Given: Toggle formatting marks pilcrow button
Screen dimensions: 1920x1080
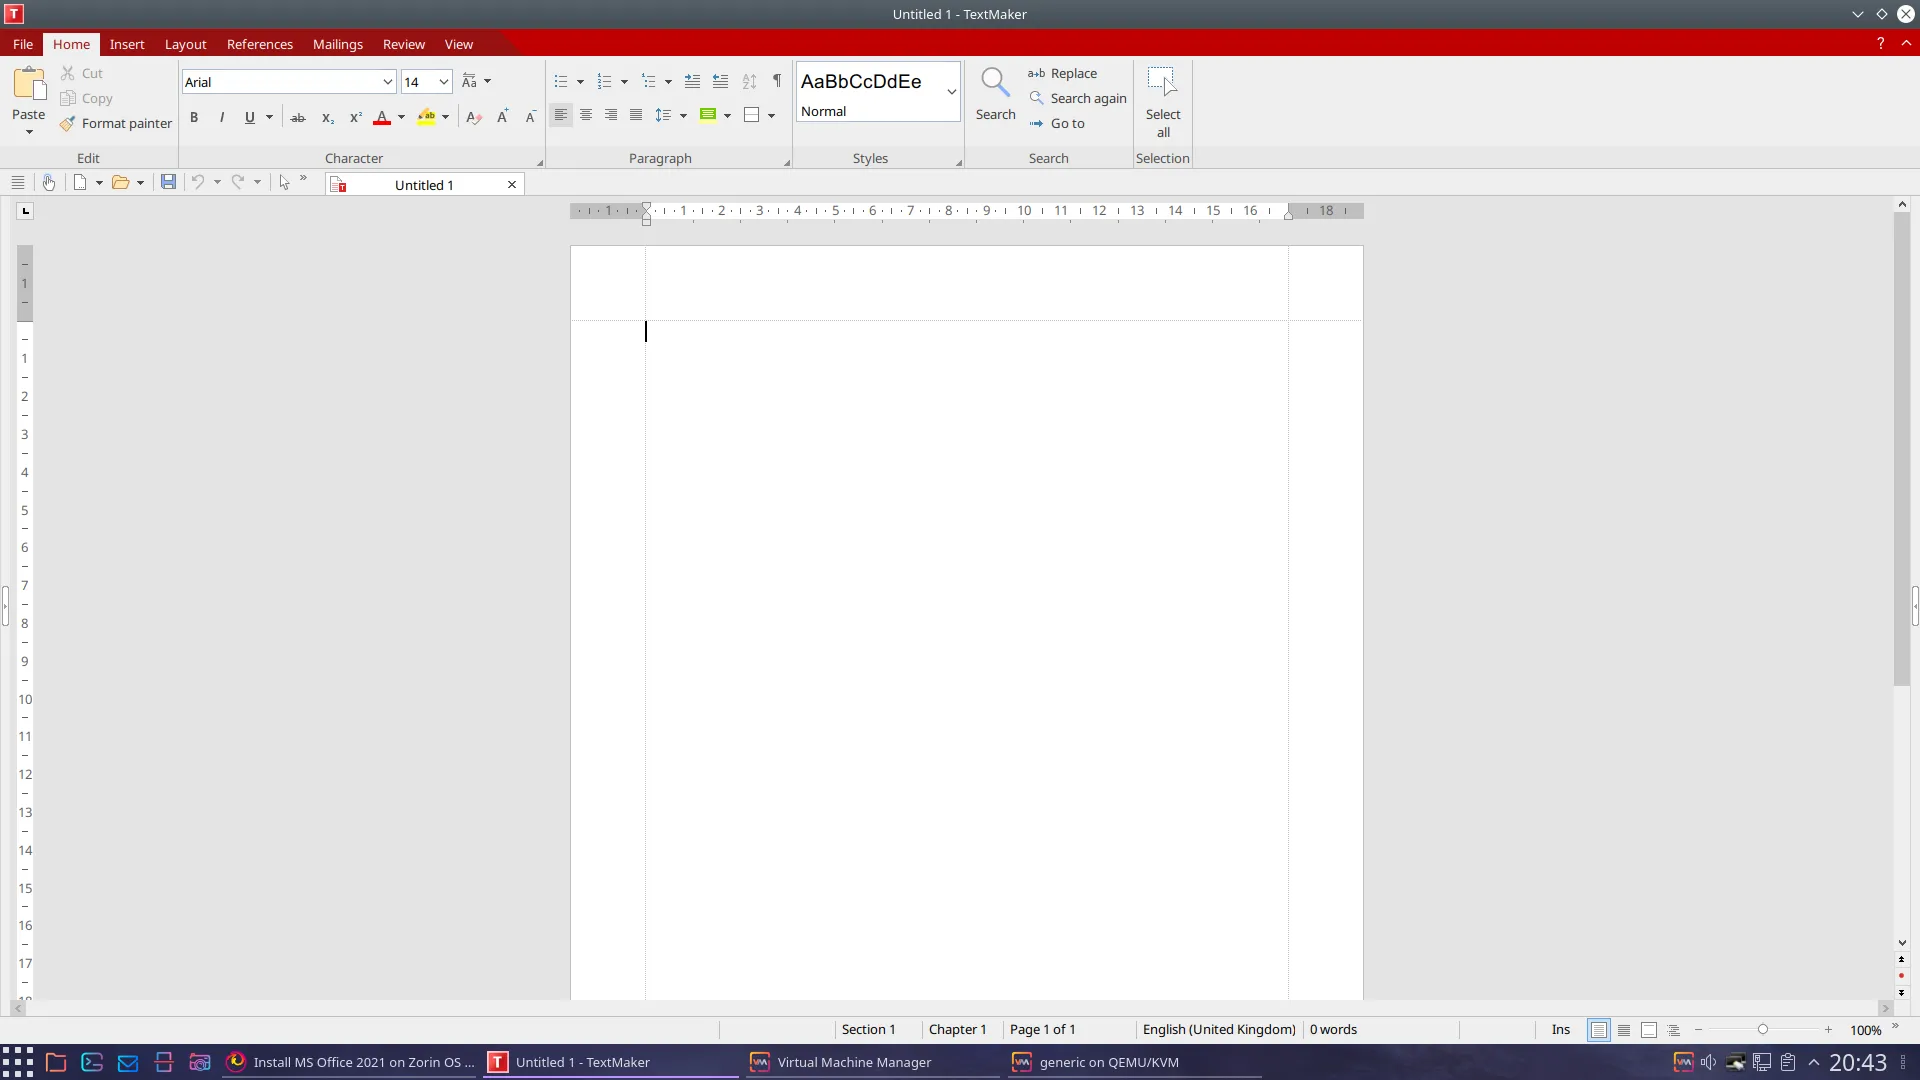Looking at the screenshot, I should [x=777, y=81].
